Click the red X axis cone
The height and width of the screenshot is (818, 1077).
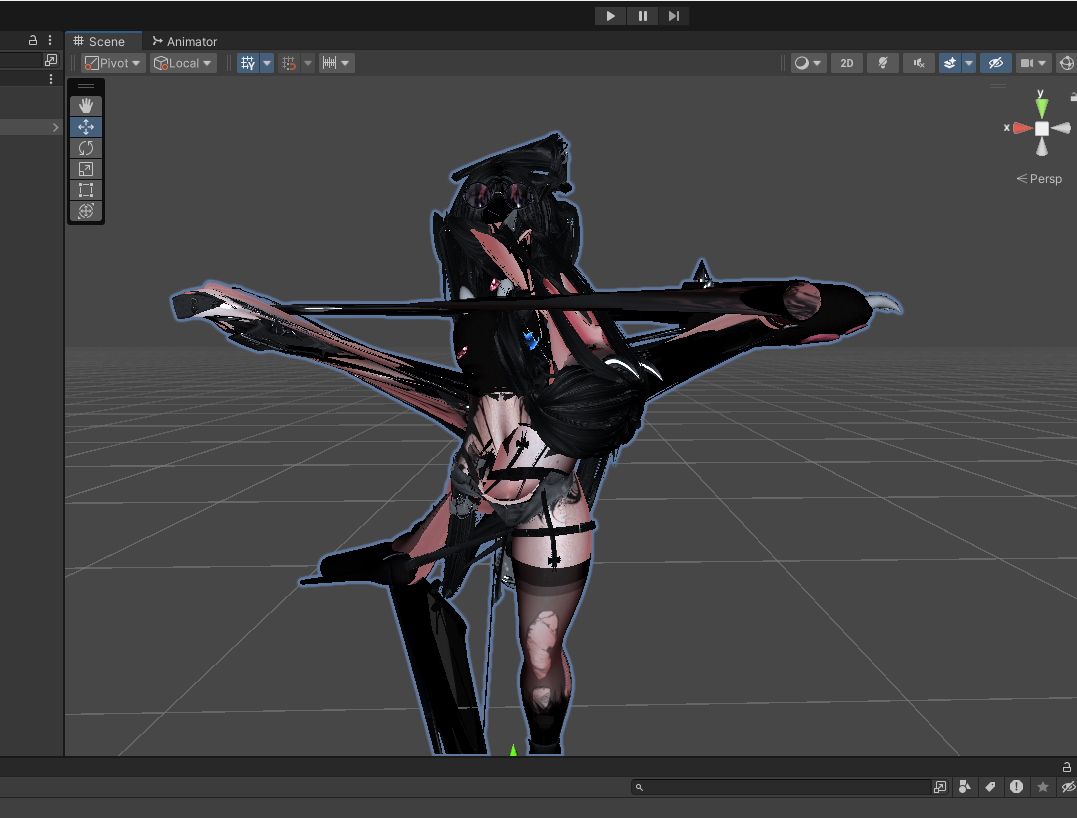[x=1023, y=128]
